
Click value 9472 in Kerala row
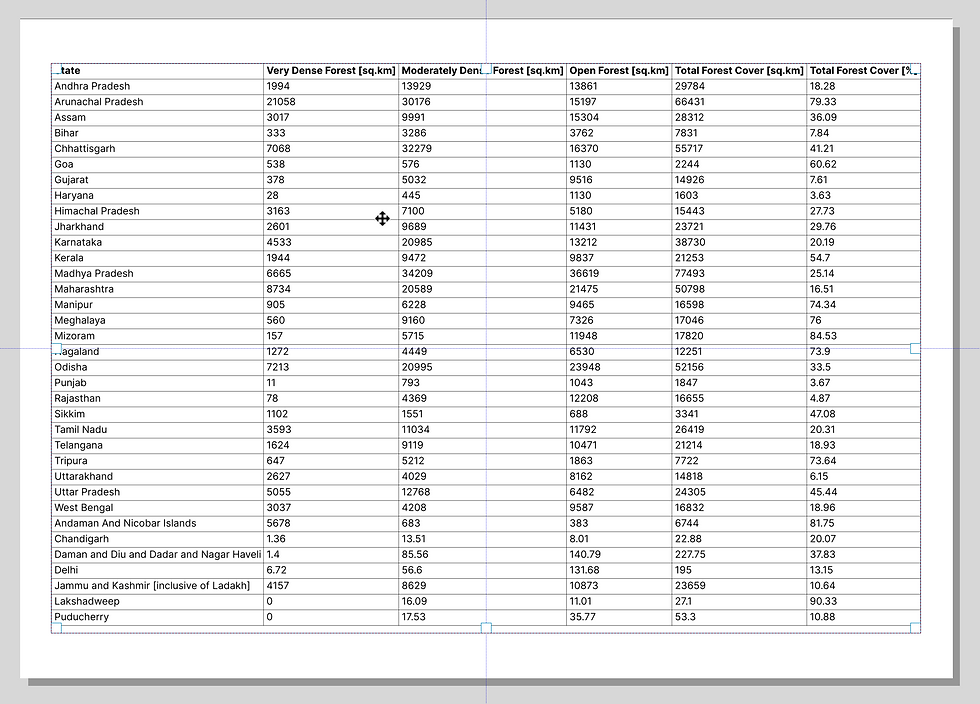[x=414, y=258]
